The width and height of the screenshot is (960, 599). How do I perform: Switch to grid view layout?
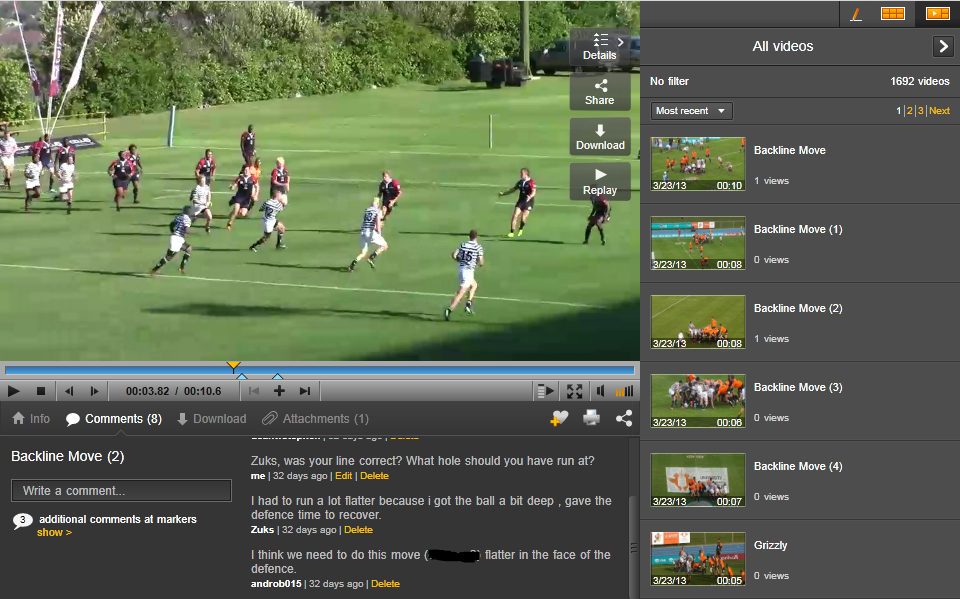coord(893,13)
